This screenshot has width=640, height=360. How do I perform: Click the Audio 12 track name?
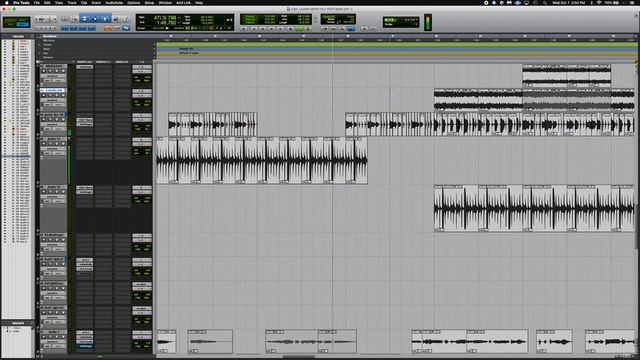point(54,187)
